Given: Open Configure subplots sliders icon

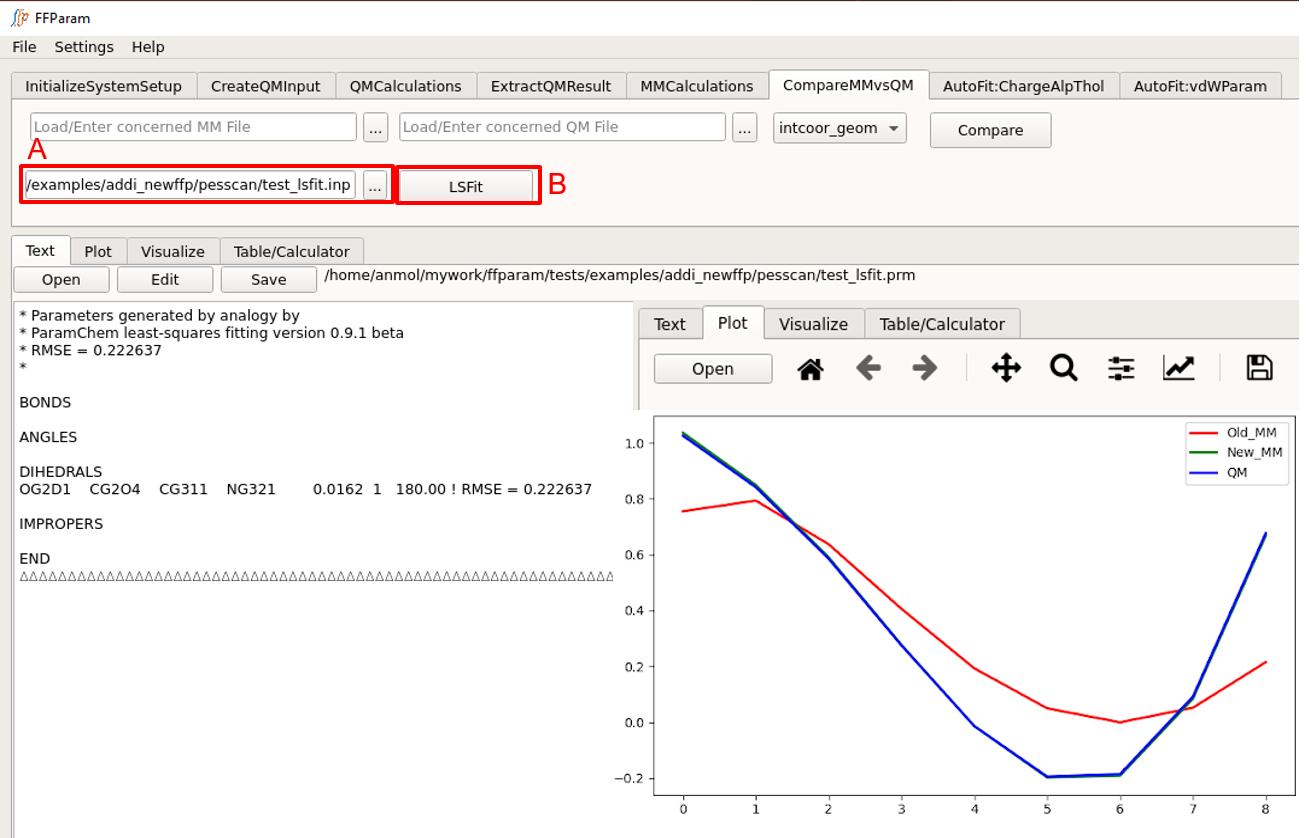Looking at the screenshot, I should point(1122,369).
